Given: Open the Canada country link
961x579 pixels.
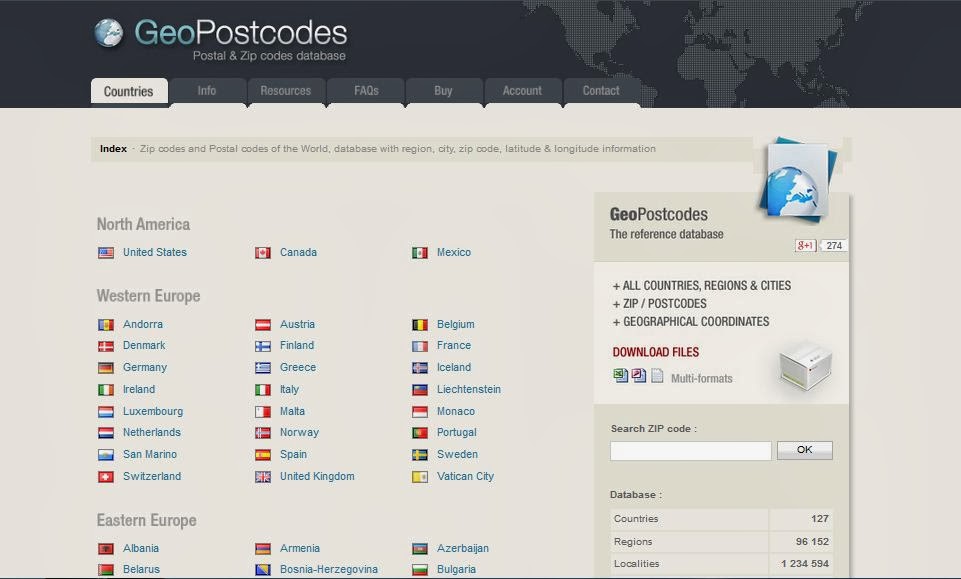Looking at the screenshot, I should click(x=298, y=252).
